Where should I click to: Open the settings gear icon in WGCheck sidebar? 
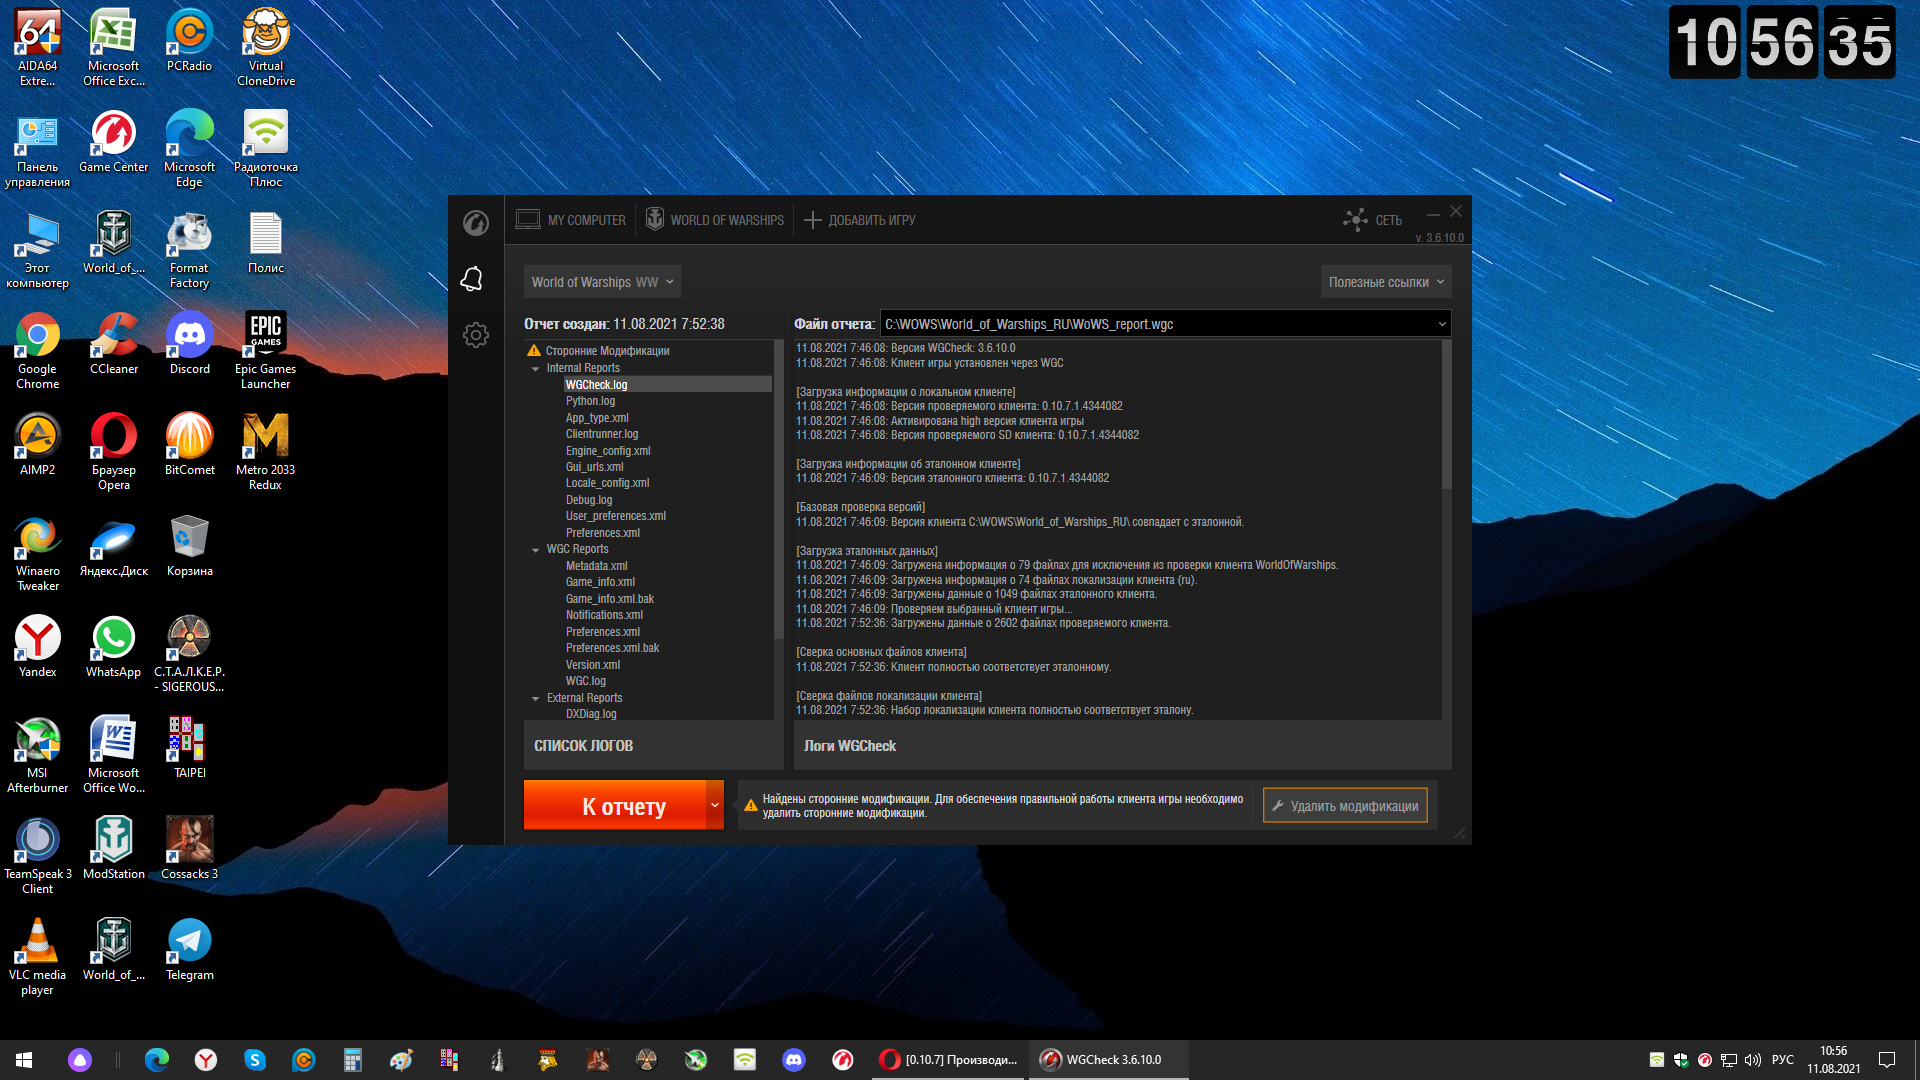[476, 335]
